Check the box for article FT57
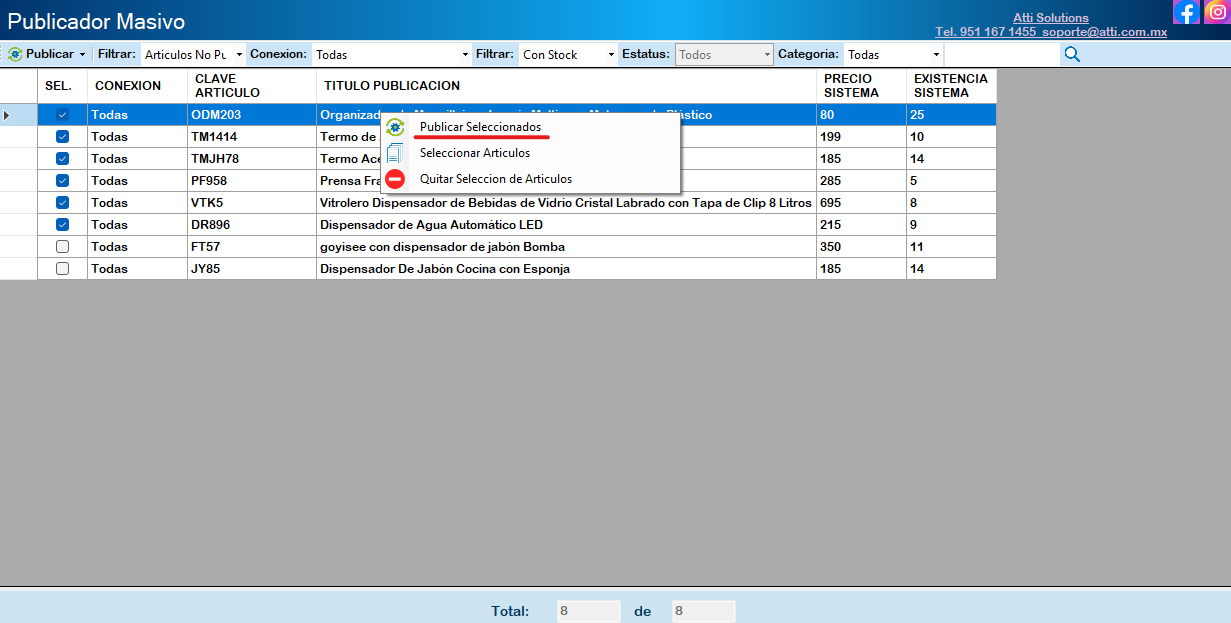This screenshot has width=1231, height=623. tap(62, 247)
